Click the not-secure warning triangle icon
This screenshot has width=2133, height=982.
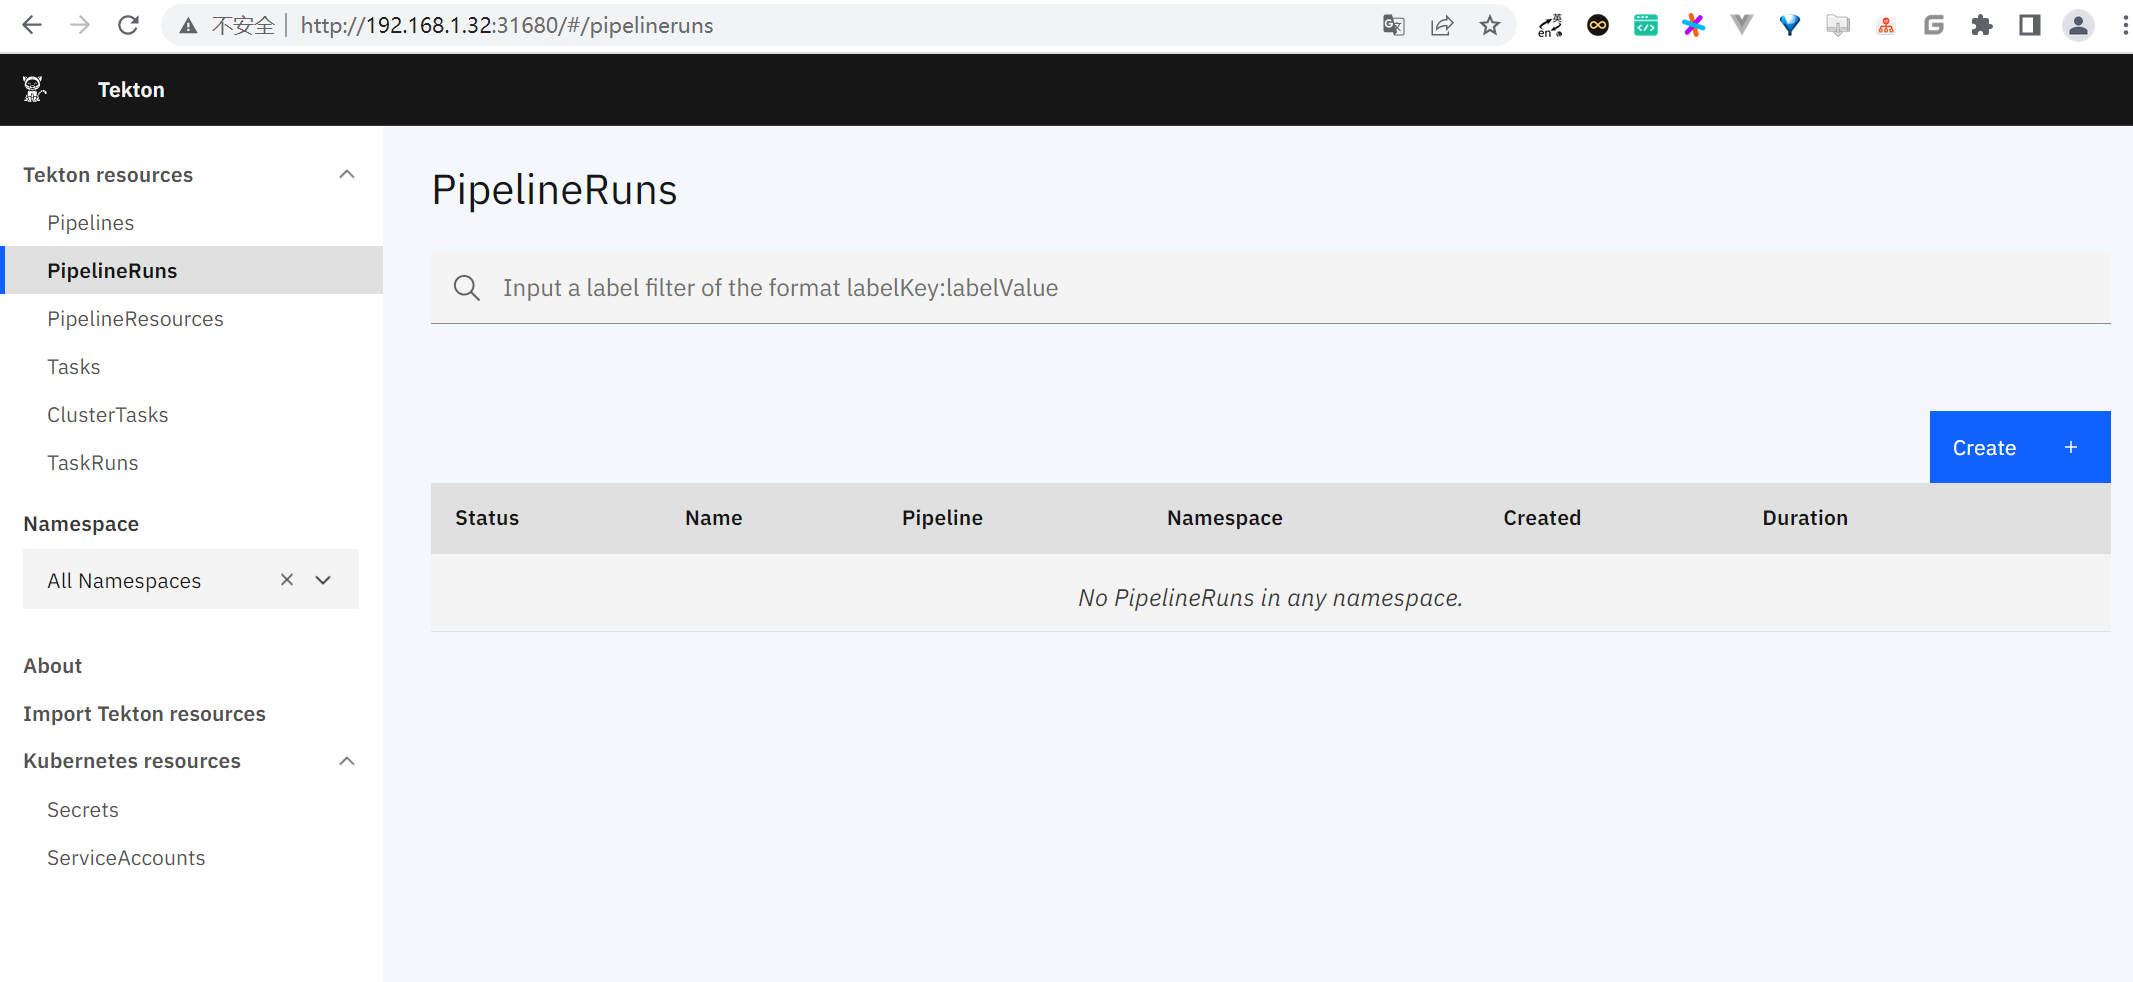click(x=188, y=26)
